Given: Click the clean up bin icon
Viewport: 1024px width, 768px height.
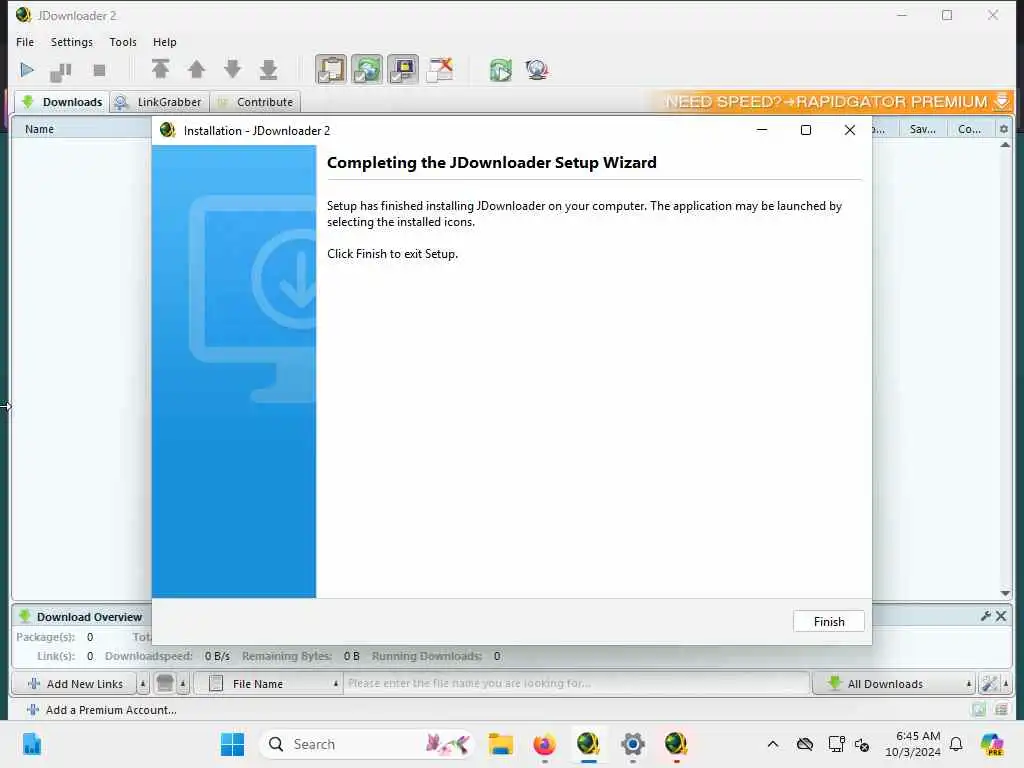Looking at the screenshot, I should (x=165, y=684).
